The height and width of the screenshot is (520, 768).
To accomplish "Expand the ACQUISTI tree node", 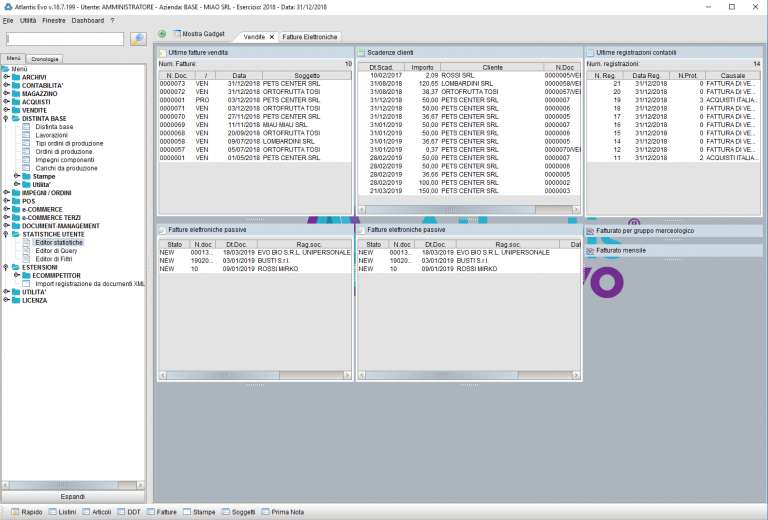I will click(6, 102).
